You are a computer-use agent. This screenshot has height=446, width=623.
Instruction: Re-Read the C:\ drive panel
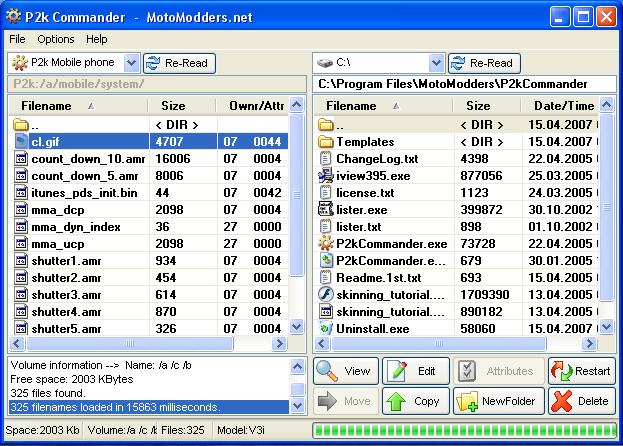(484, 63)
